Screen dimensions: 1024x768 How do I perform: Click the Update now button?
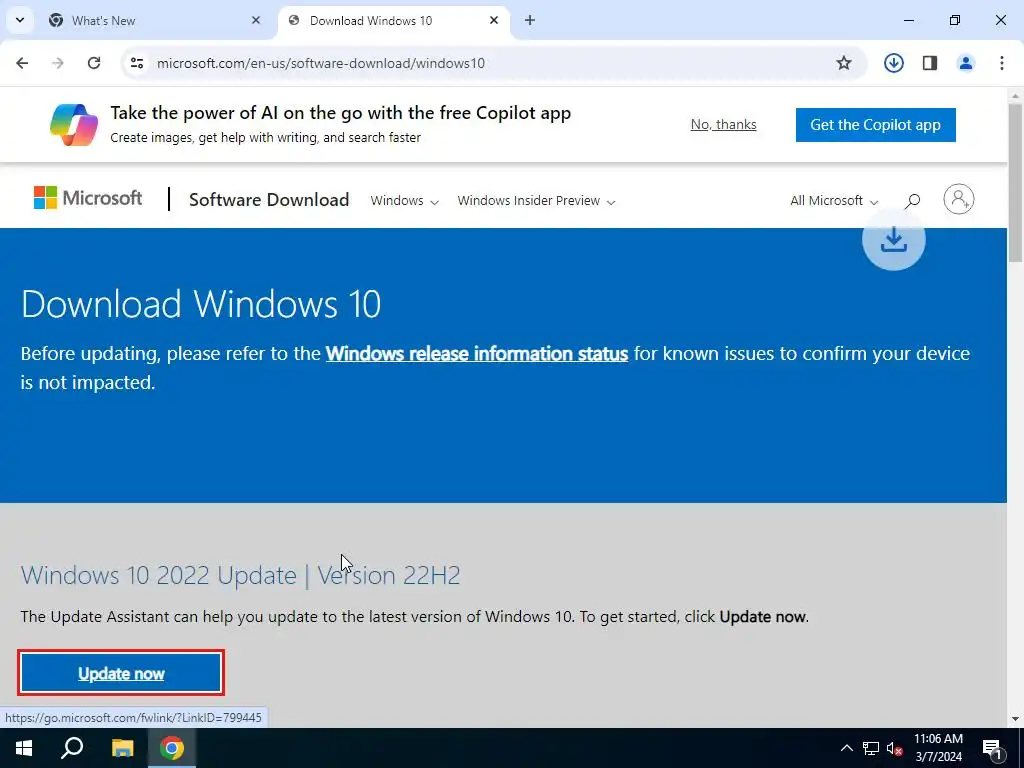click(x=121, y=673)
